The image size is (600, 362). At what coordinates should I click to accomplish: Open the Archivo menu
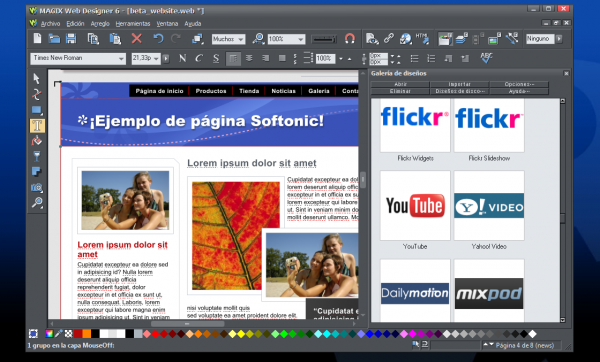point(50,24)
